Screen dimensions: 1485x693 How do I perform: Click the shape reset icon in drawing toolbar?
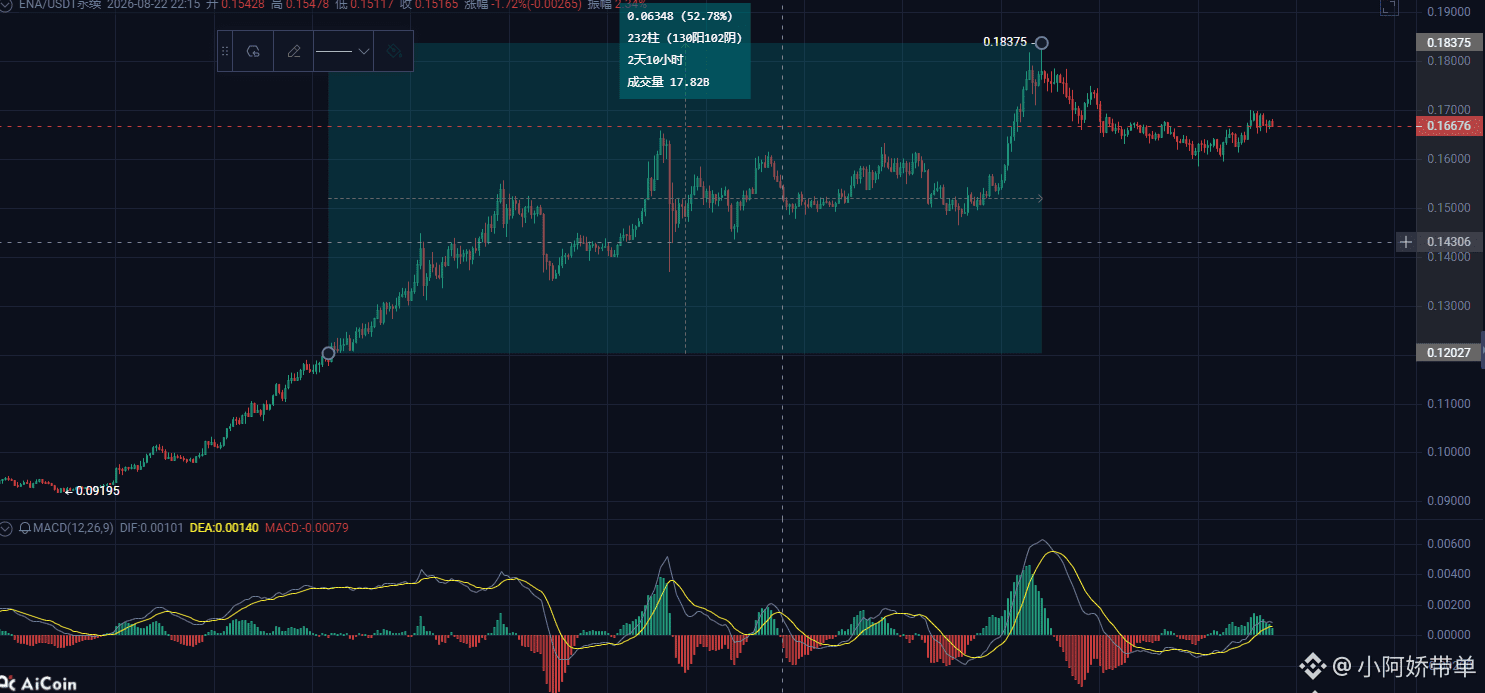click(253, 51)
